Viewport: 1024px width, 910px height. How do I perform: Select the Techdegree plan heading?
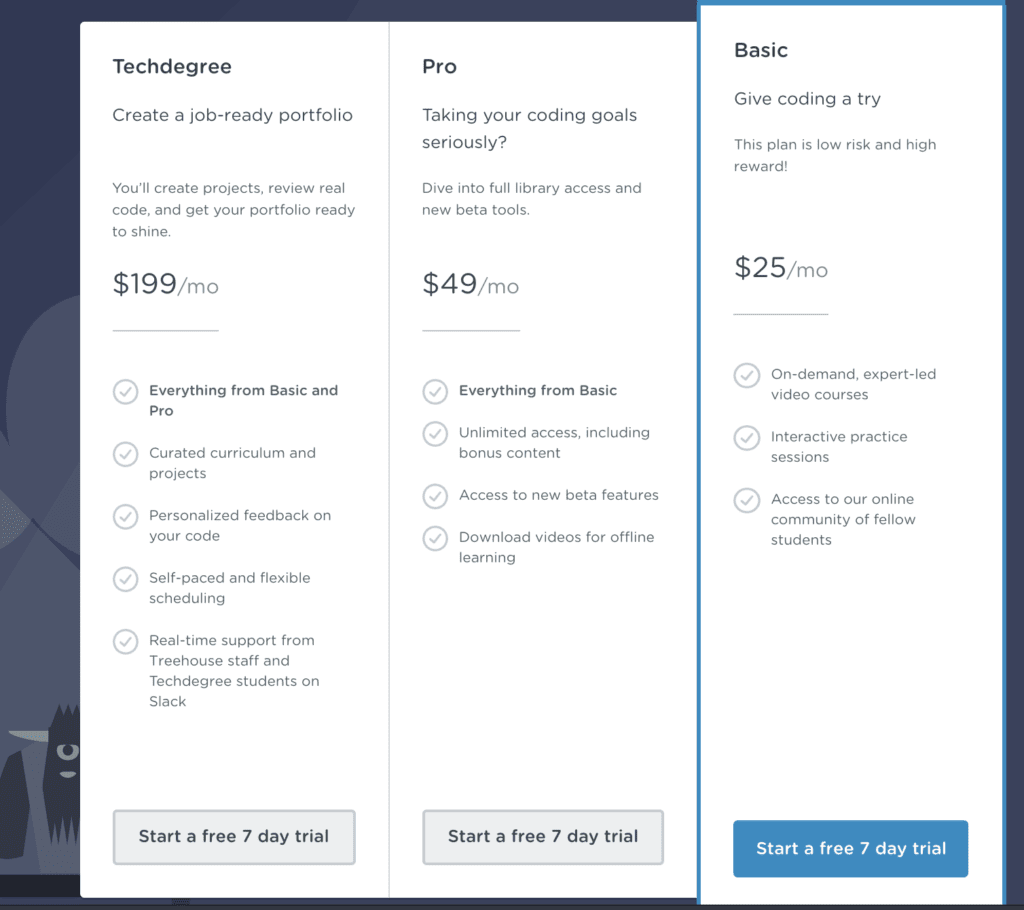tap(172, 67)
